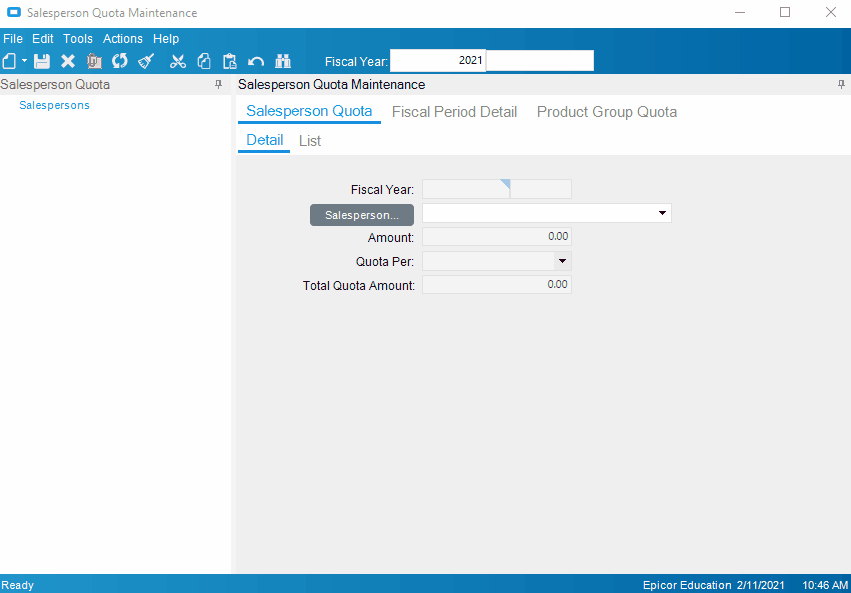Close the Salesperson Quota Maintenance window

coord(830,12)
